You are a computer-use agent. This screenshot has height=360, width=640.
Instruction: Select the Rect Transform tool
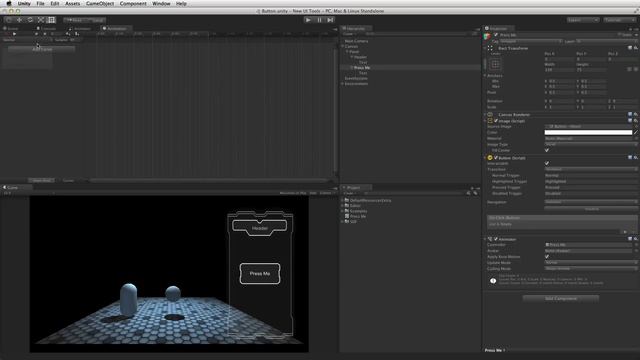(51, 20)
